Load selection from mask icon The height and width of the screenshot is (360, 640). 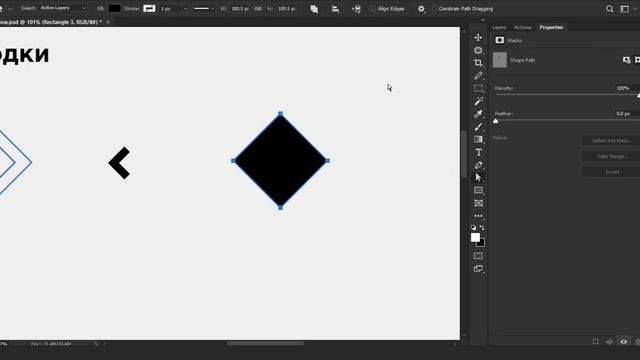596,342
